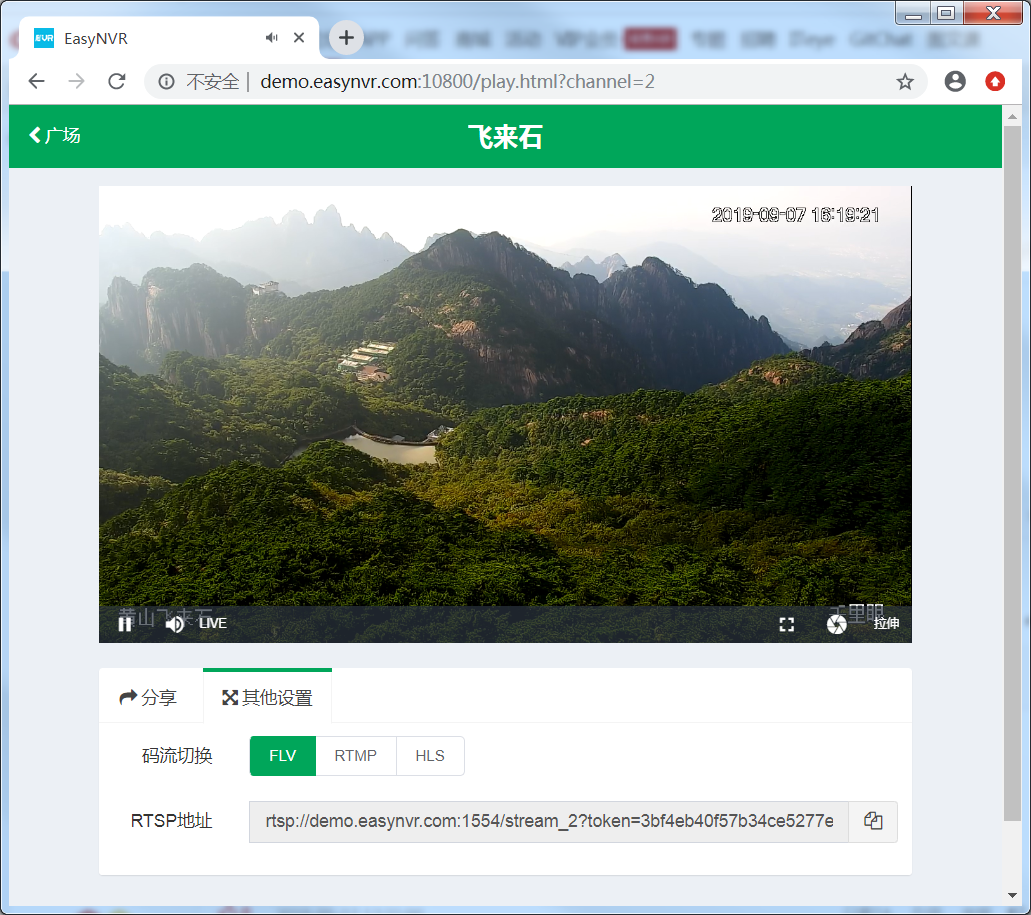Reload the current browser page
Viewport: 1031px width, 915px height.
tap(117, 82)
